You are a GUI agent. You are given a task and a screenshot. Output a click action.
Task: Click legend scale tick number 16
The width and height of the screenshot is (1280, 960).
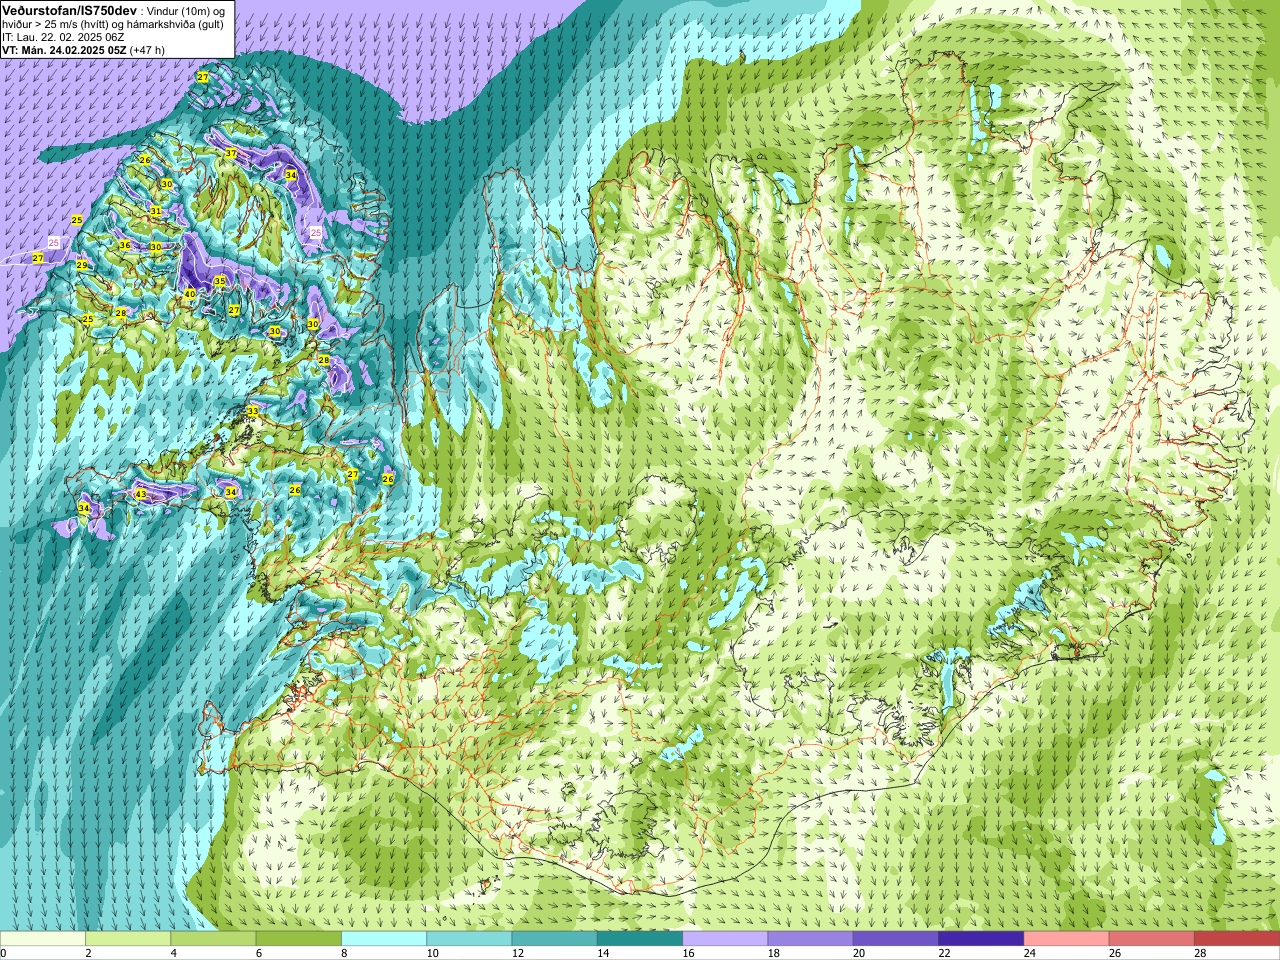[688, 954]
